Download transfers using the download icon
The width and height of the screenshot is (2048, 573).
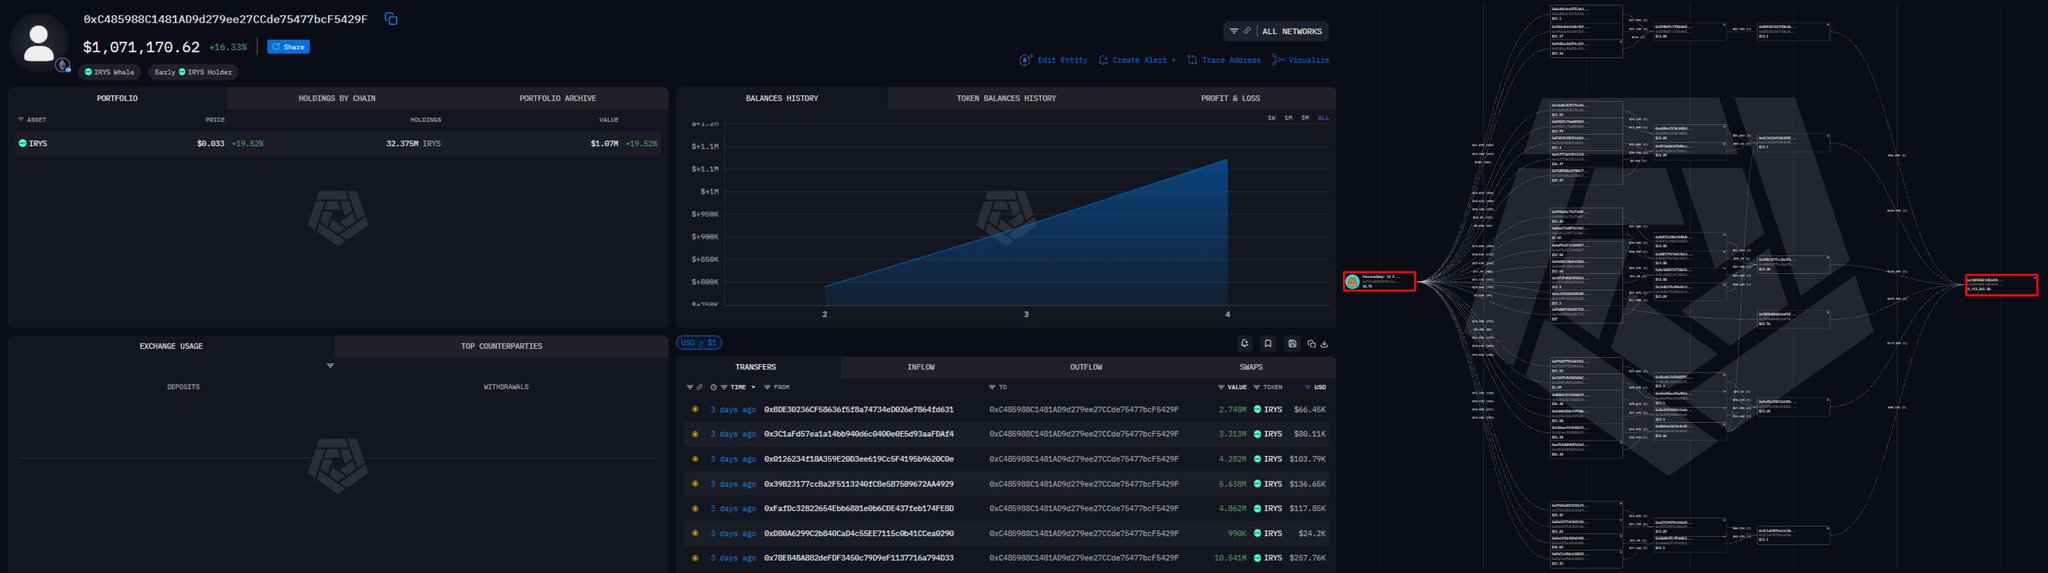pyautogui.click(x=1324, y=344)
